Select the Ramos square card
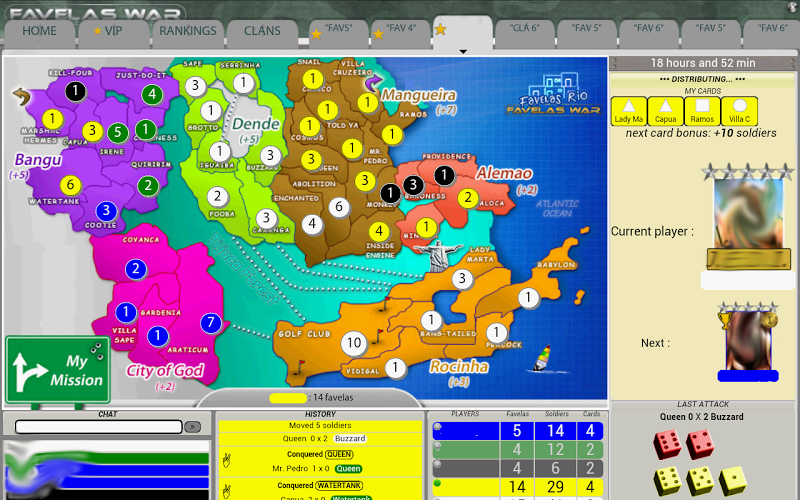The height and width of the screenshot is (500, 800). [702, 111]
